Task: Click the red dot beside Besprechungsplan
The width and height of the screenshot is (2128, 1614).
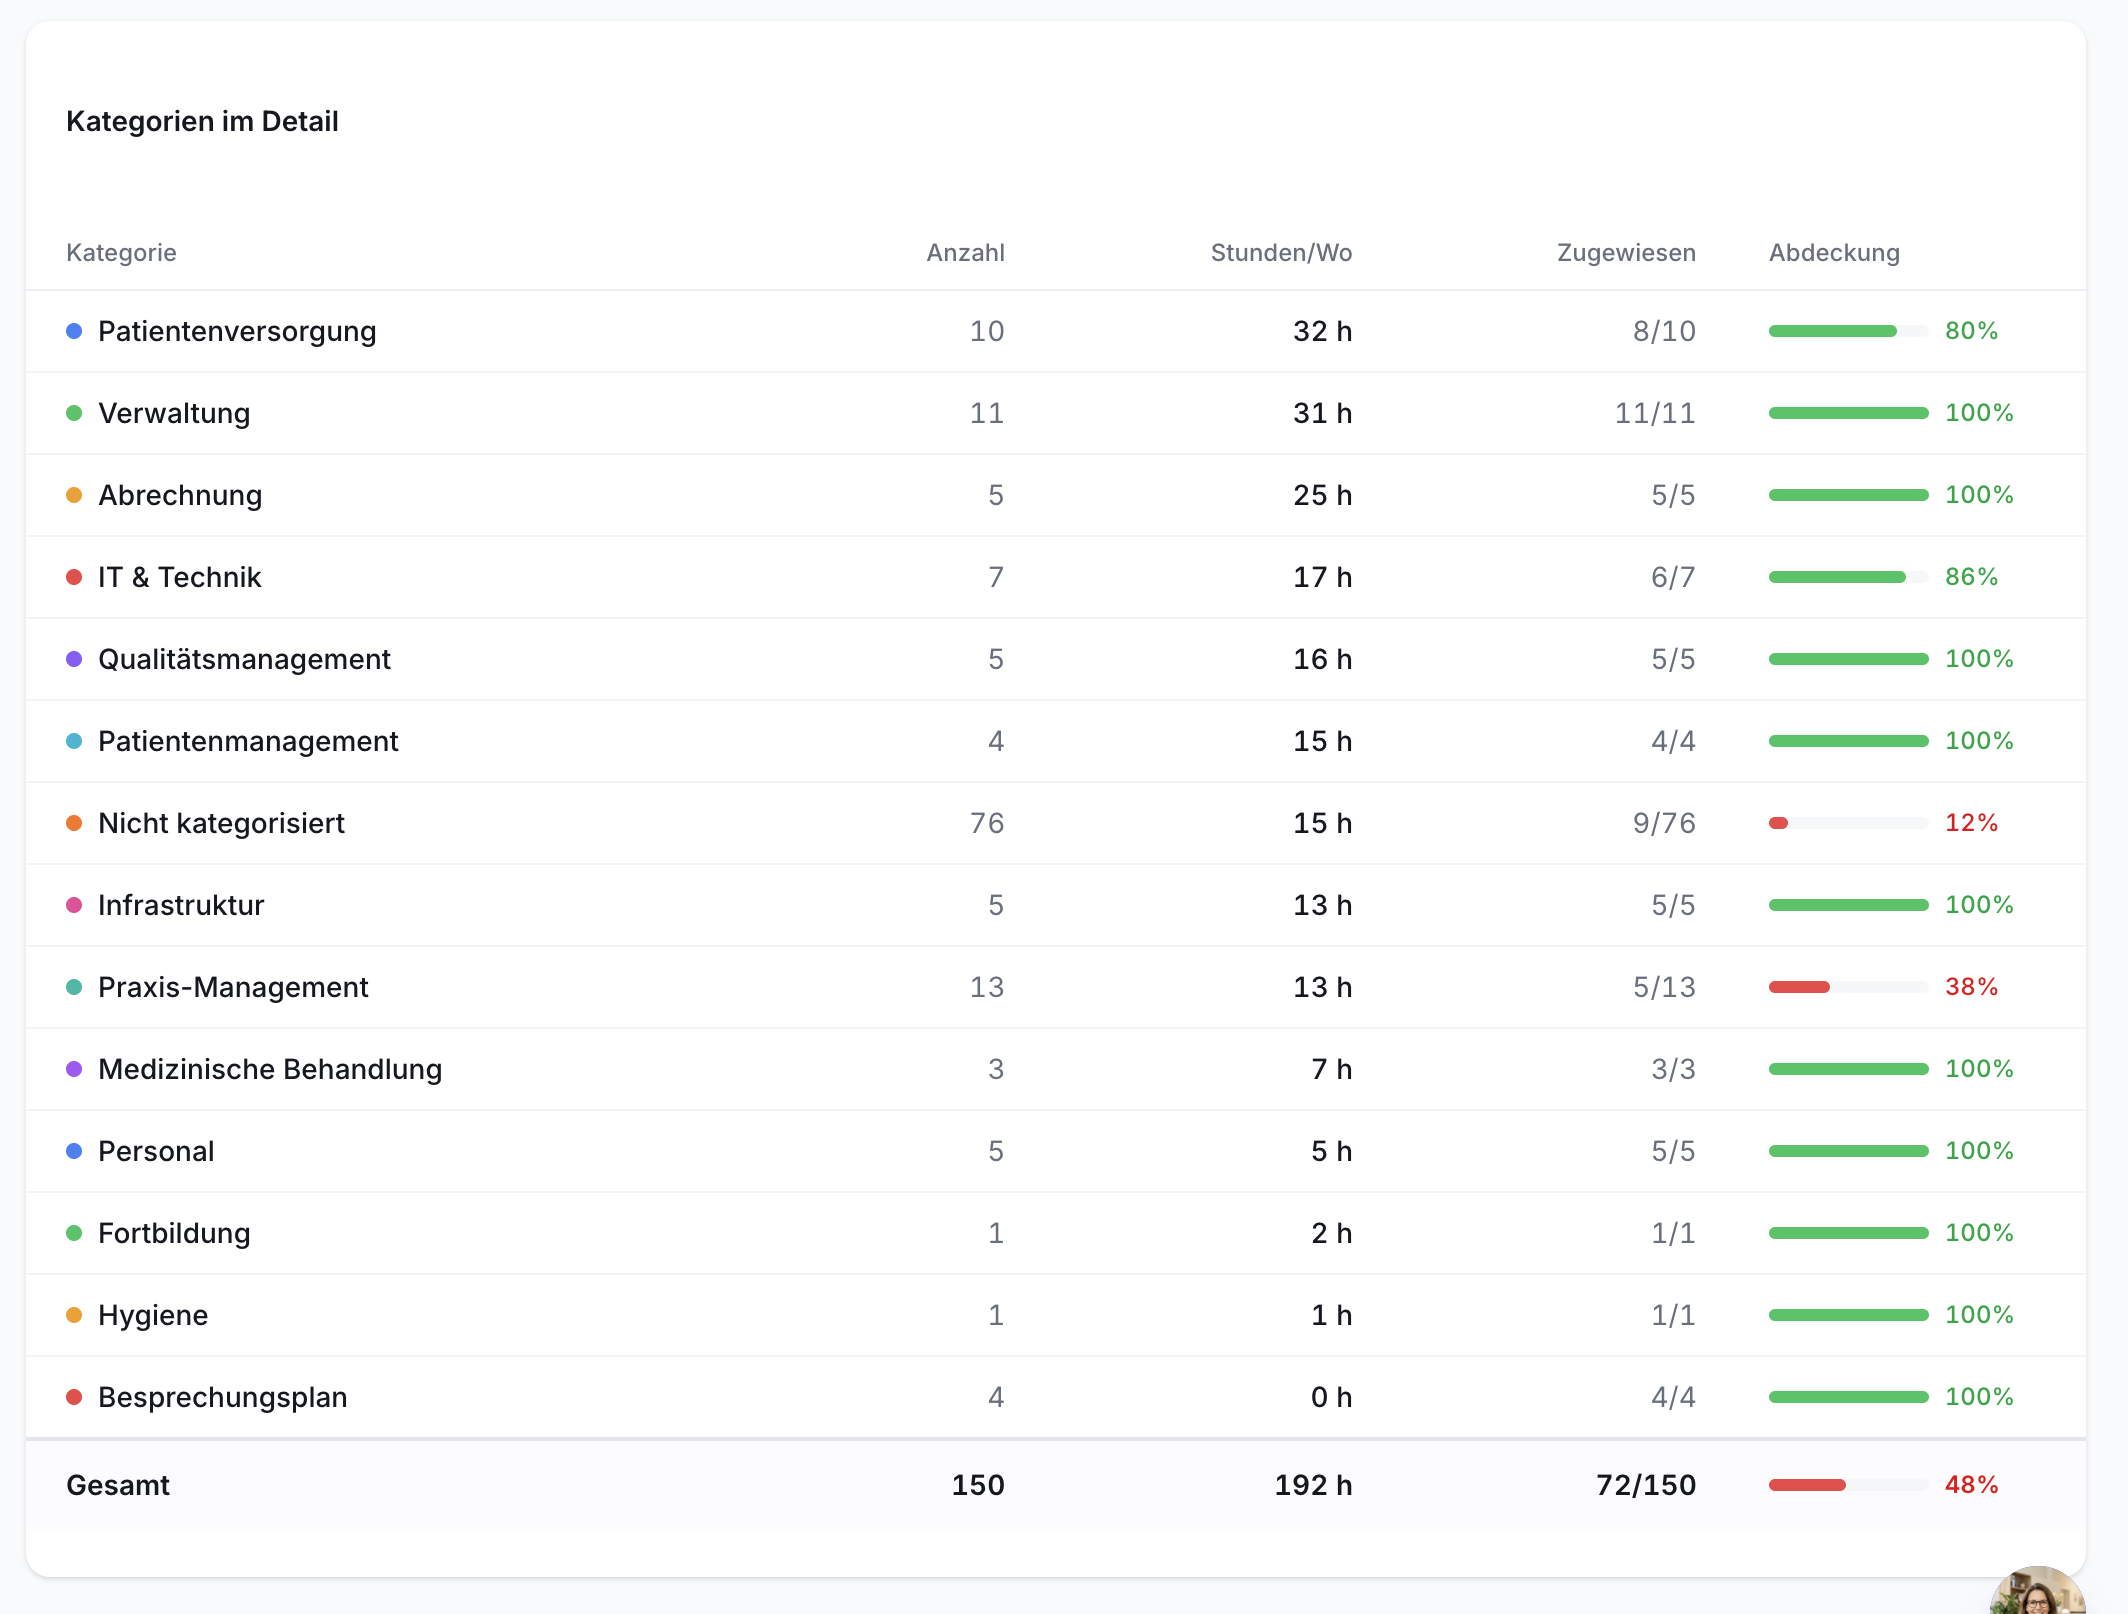Action: coord(74,1397)
